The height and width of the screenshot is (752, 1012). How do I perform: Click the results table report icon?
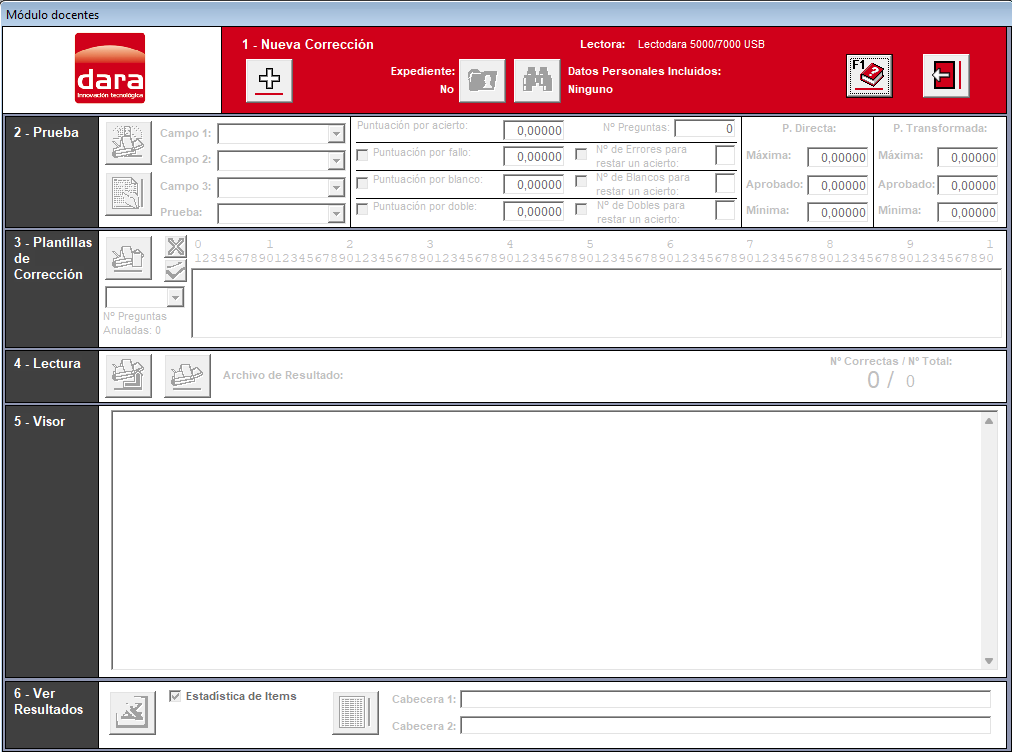[355, 713]
